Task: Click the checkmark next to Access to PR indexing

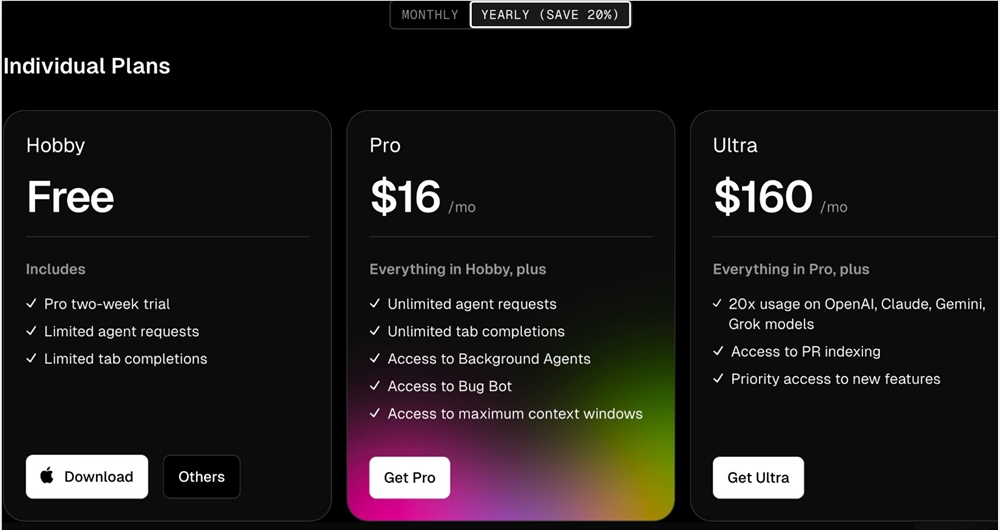Action: (x=719, y=351)
